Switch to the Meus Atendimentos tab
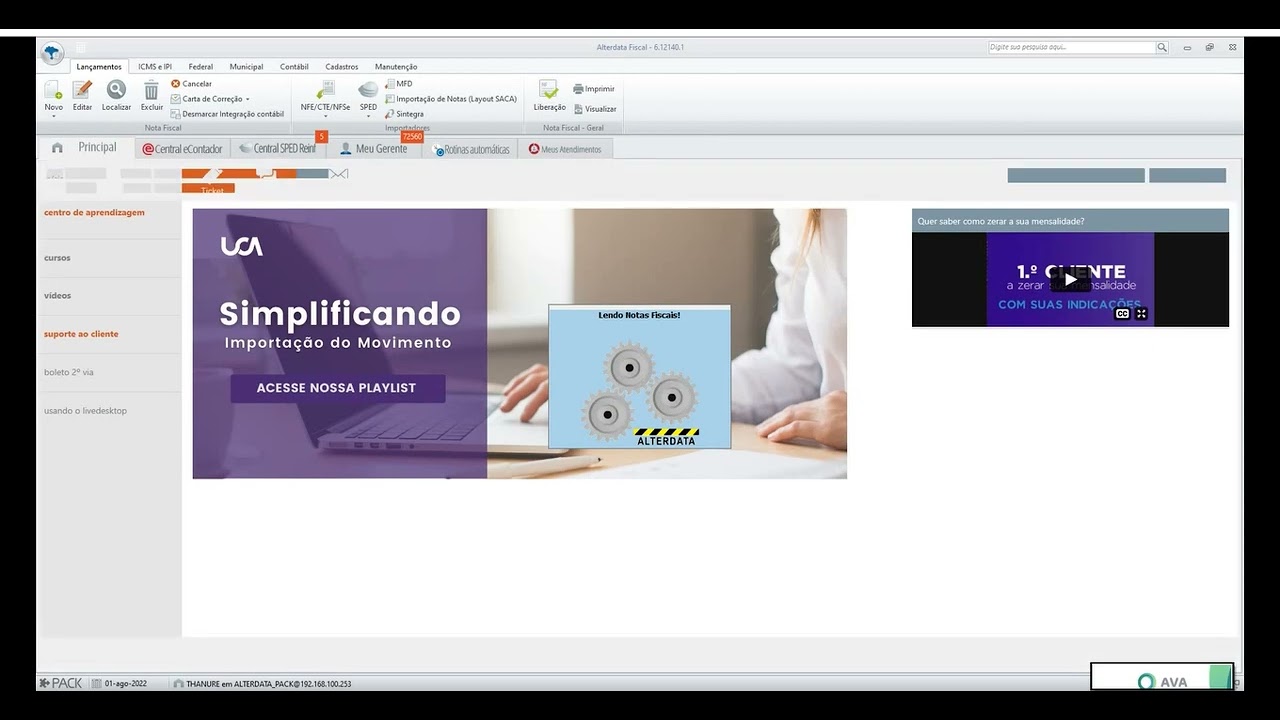The image size is (1280, 720). coord(565,149)
